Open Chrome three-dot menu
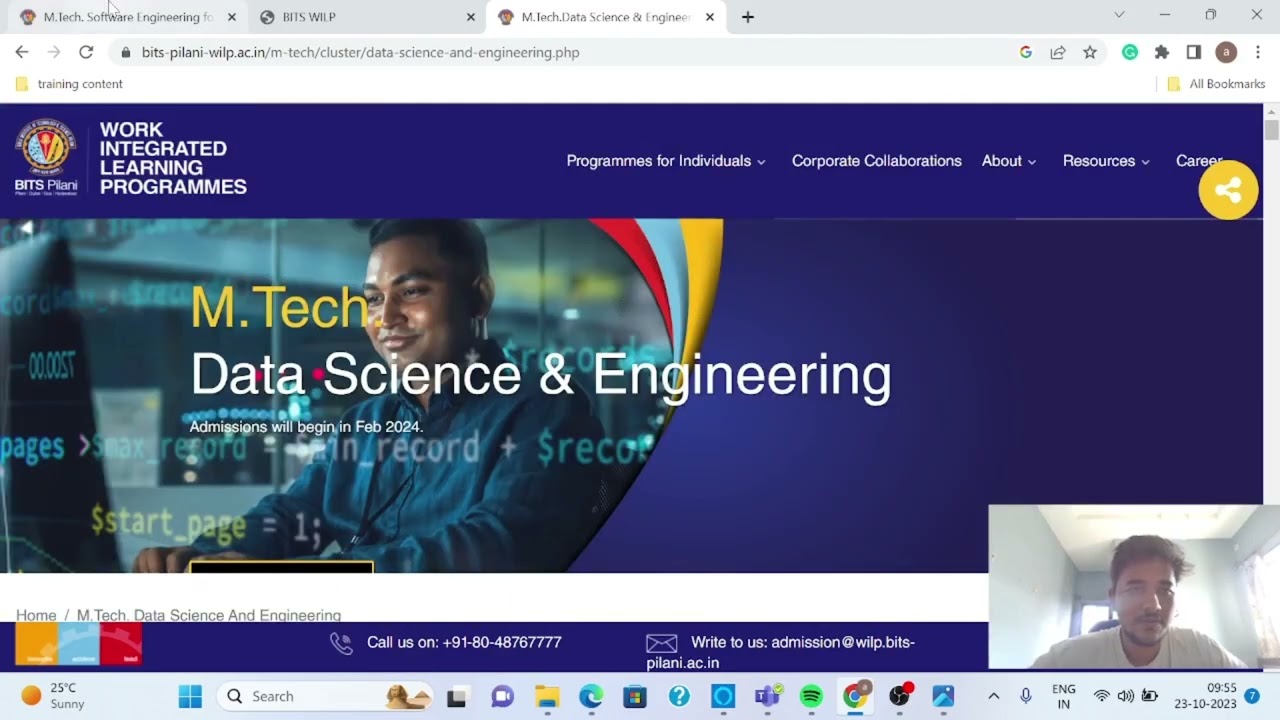This screenshot has width=1280, height=720. pos(1258,52)
